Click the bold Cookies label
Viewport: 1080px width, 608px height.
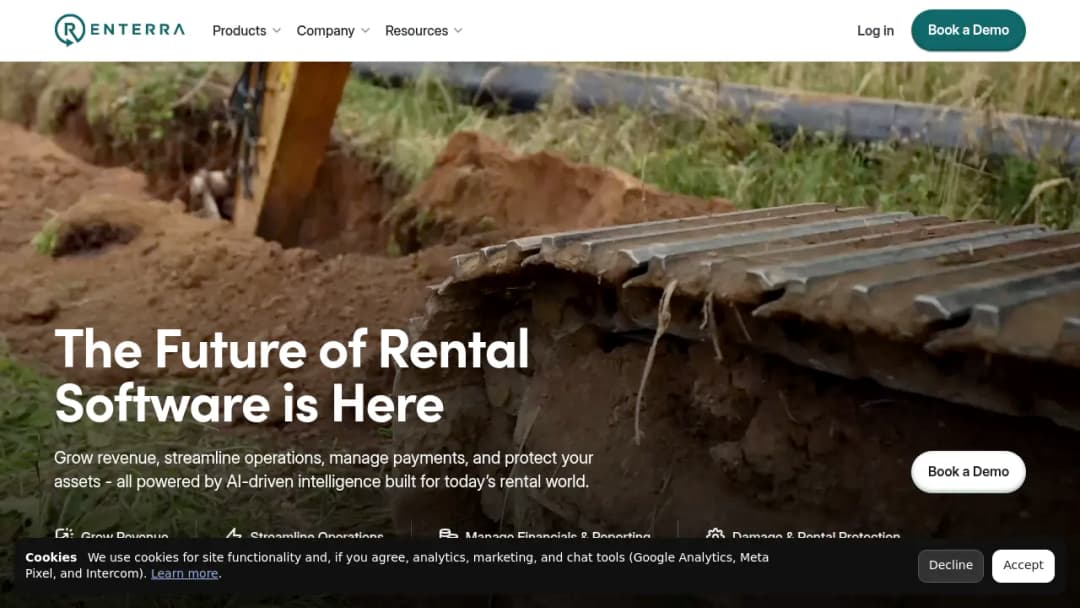click(x=51, y=557)
